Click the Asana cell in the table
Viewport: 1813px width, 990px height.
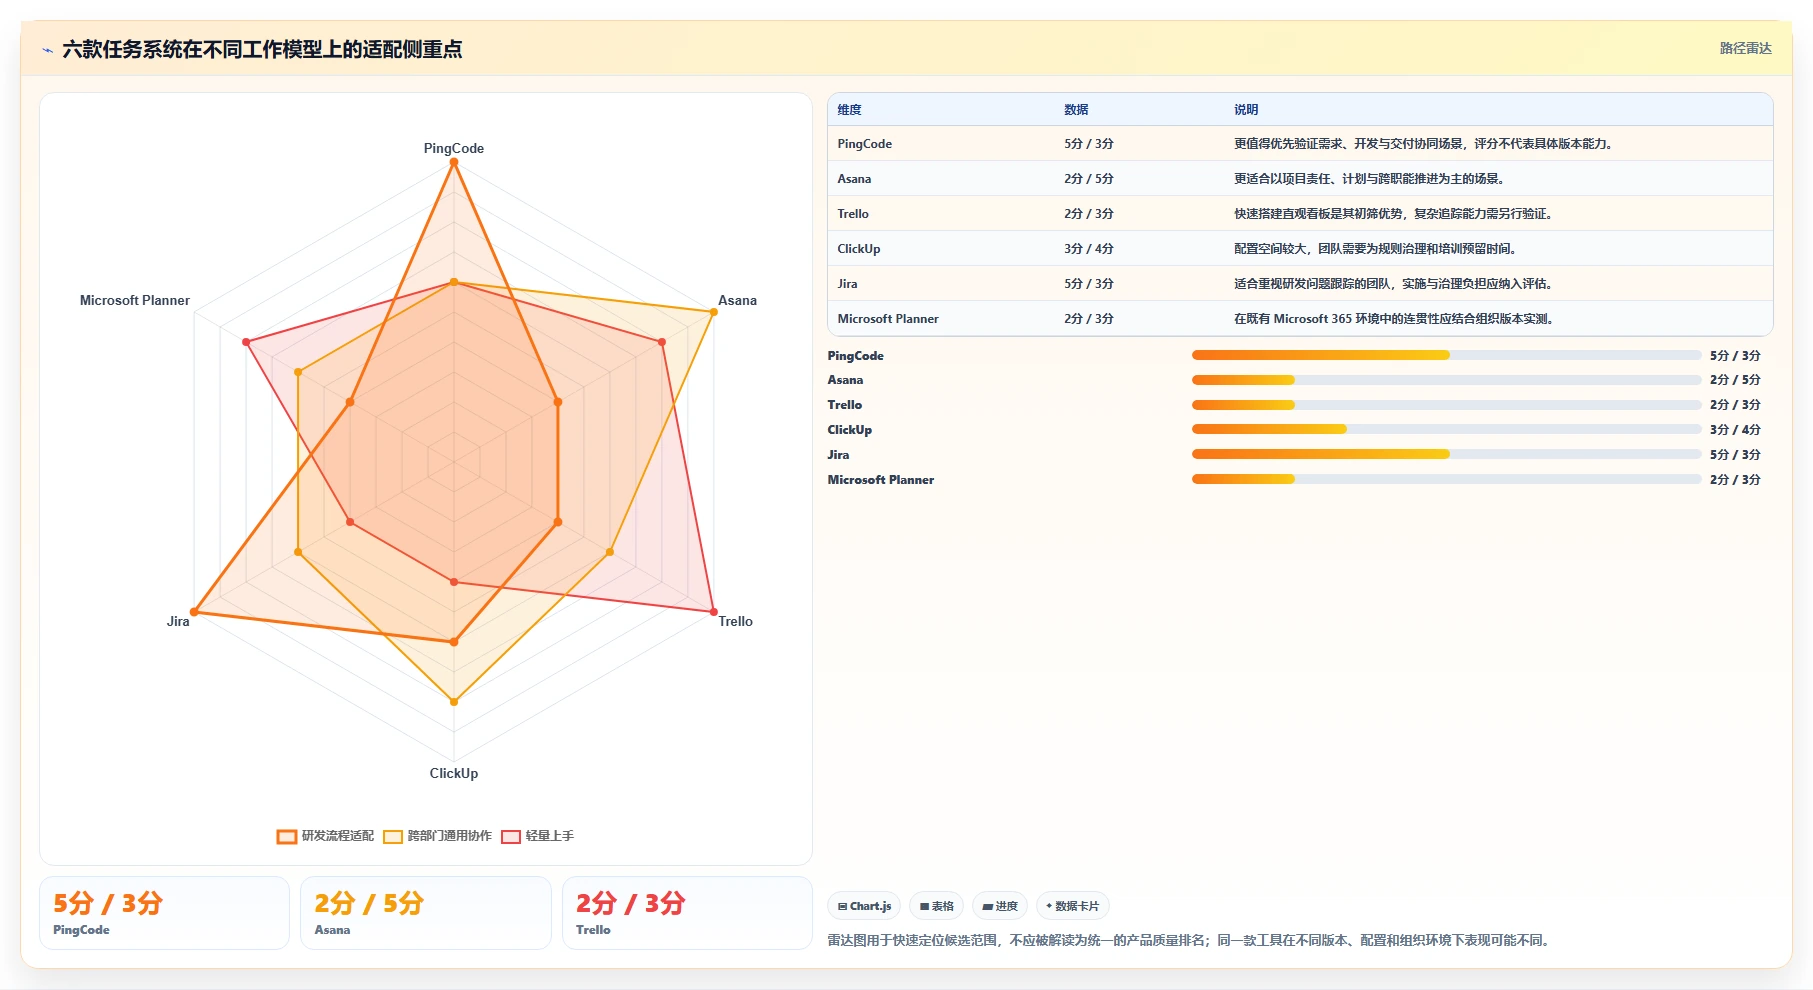coord(854,179)
